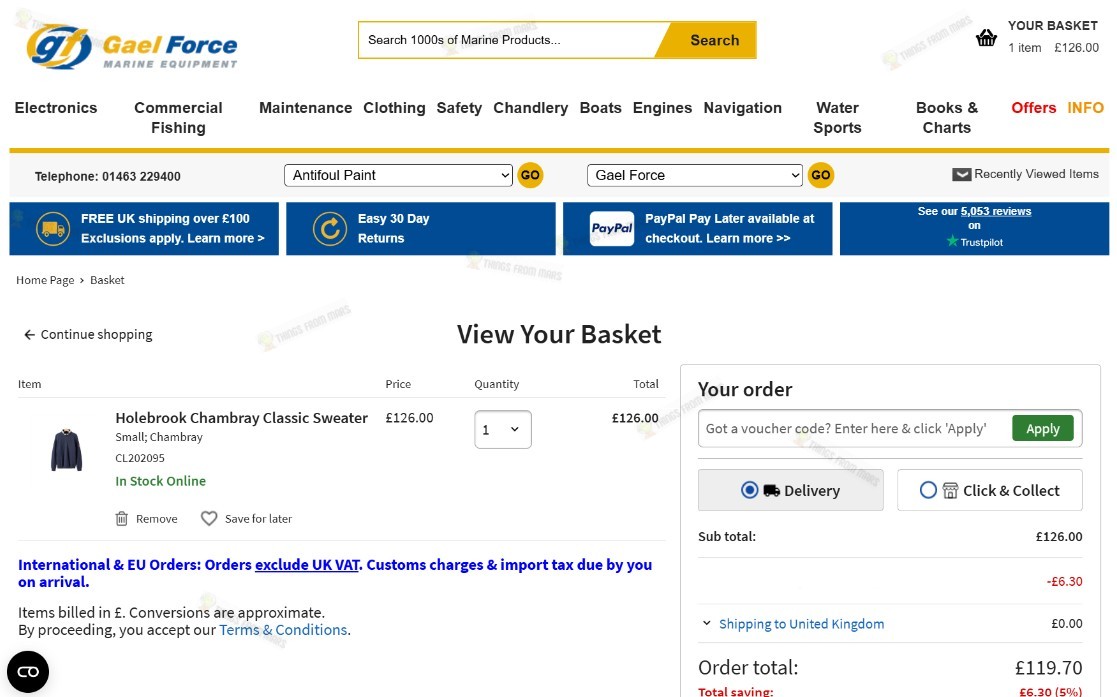1117x697 pixels.
Task: Click the exclude UK VAT link
Action: (307, 564)
